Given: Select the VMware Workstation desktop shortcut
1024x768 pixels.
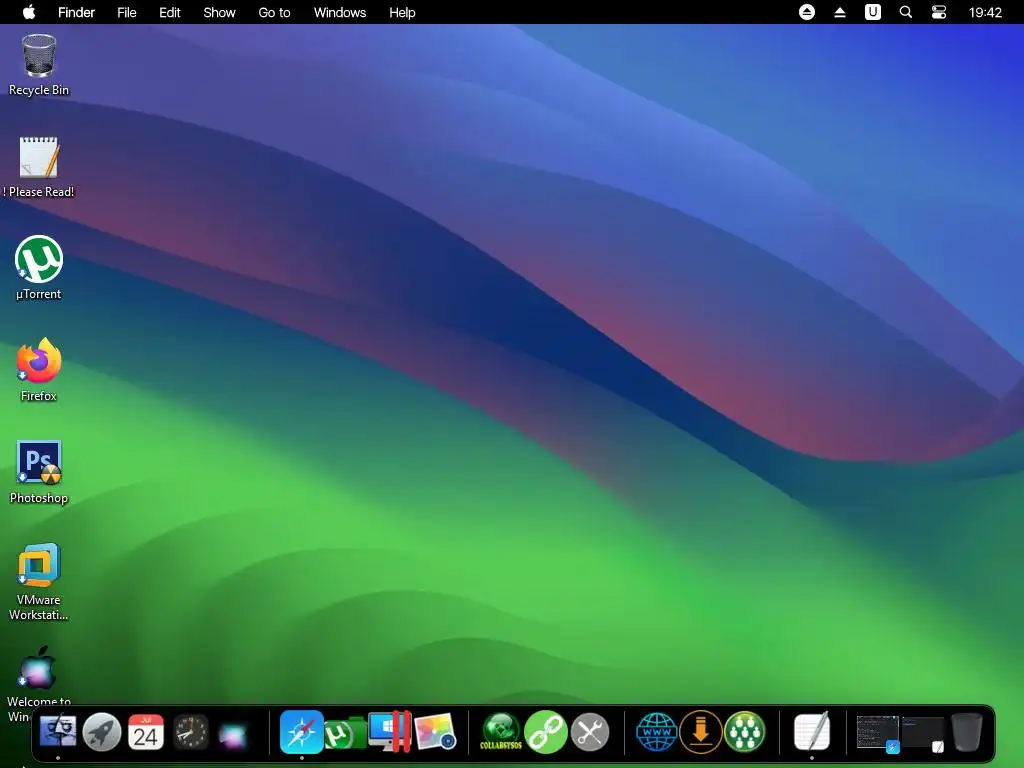Looking at the screenshot, I should 39,581.
